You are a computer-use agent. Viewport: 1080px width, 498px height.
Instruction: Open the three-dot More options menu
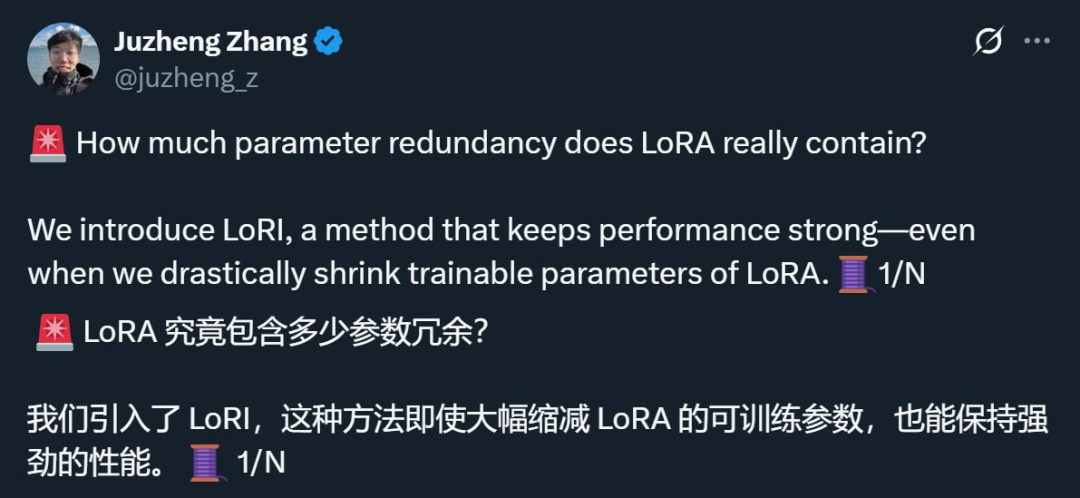(x=1038, y=42)
